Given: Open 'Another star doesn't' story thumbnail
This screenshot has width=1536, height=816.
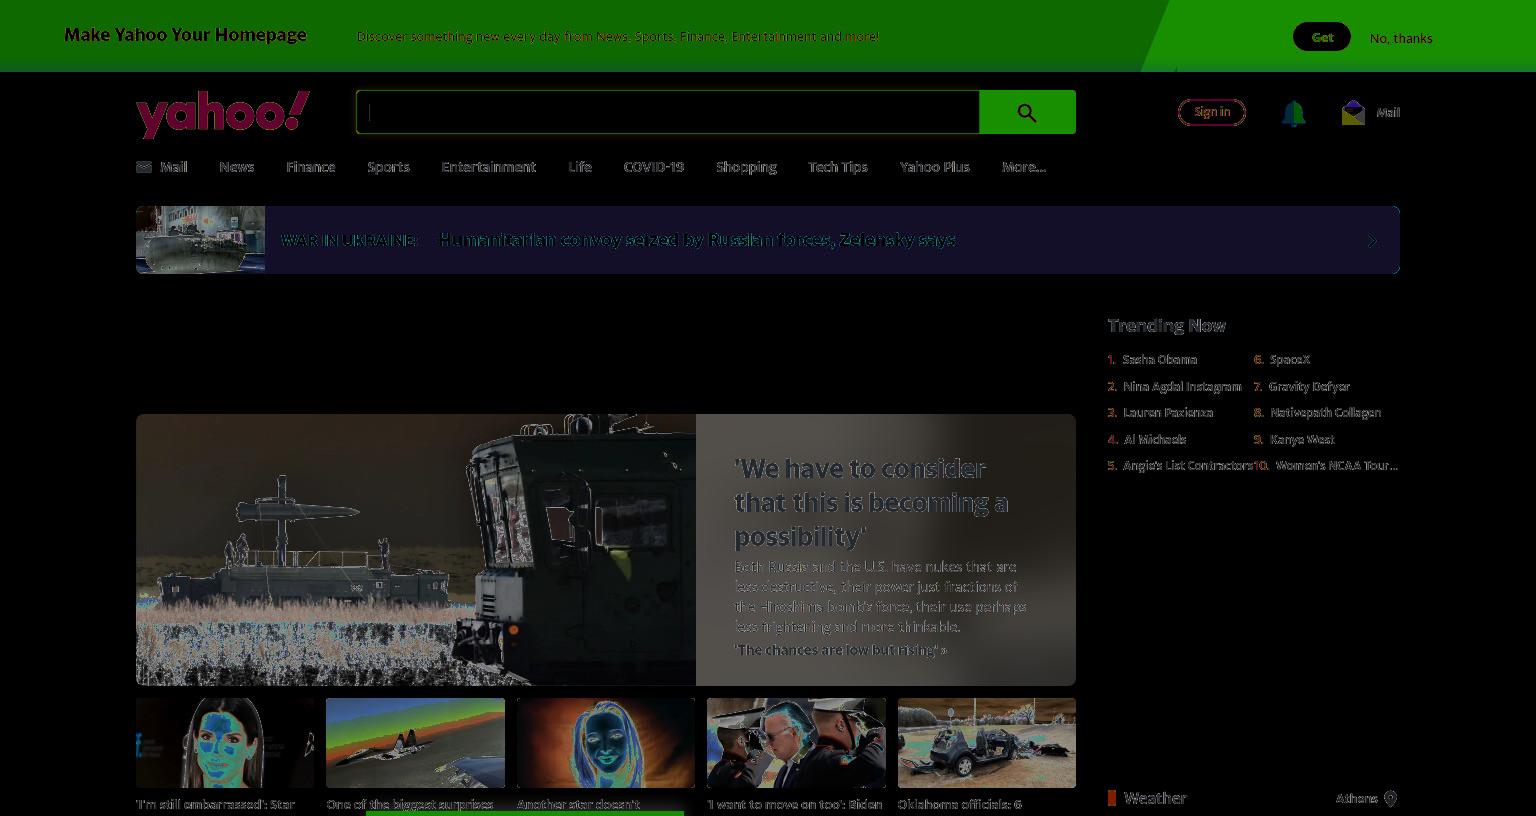Looking at the screenshot, I should 606,743.
